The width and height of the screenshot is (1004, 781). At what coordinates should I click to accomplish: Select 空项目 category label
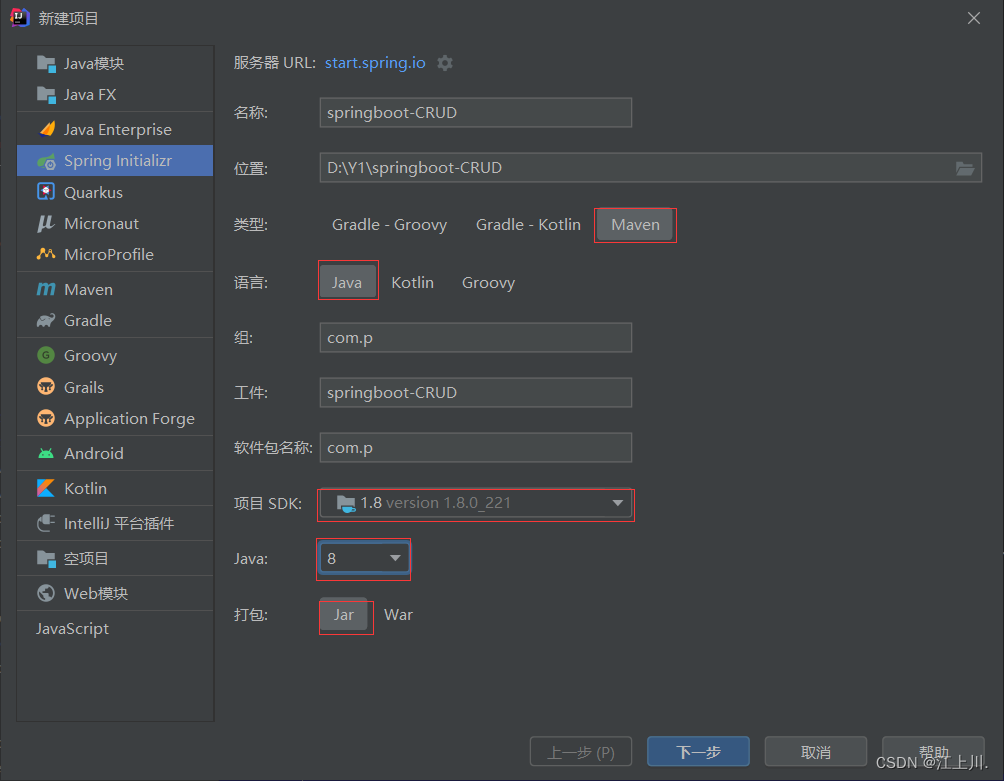click(86, 558)
